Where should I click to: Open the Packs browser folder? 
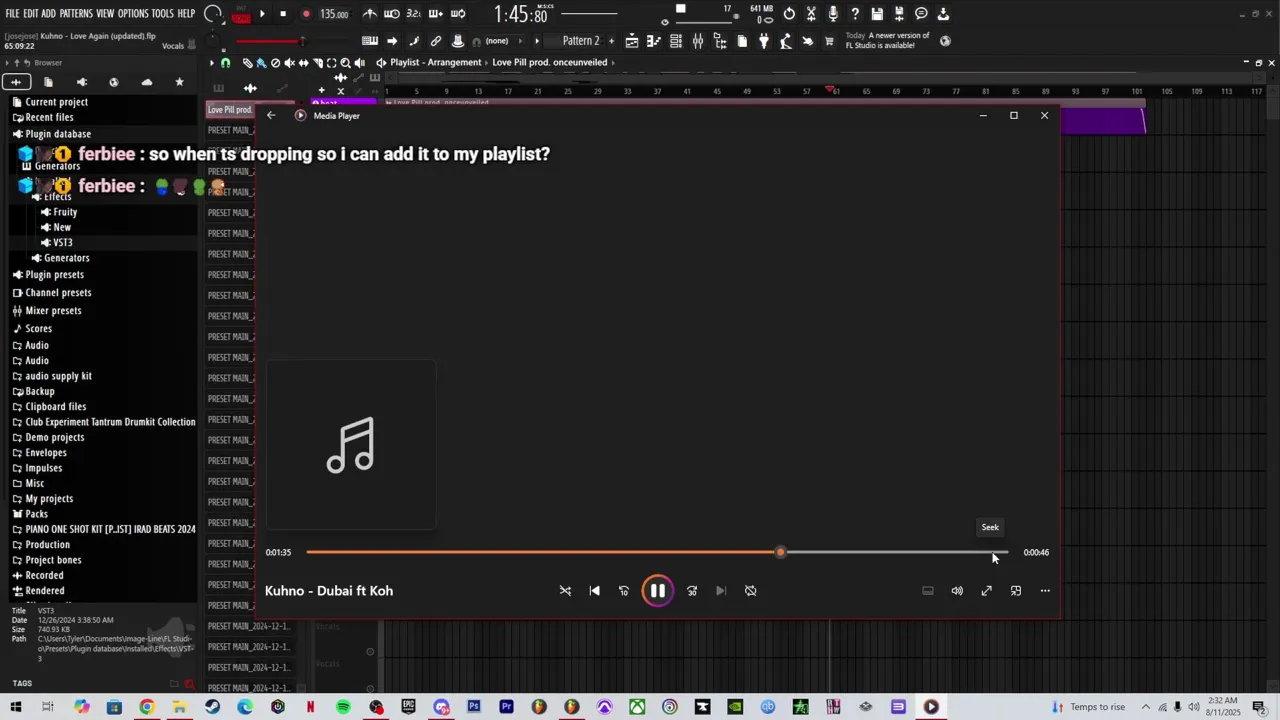coord(36,514)
